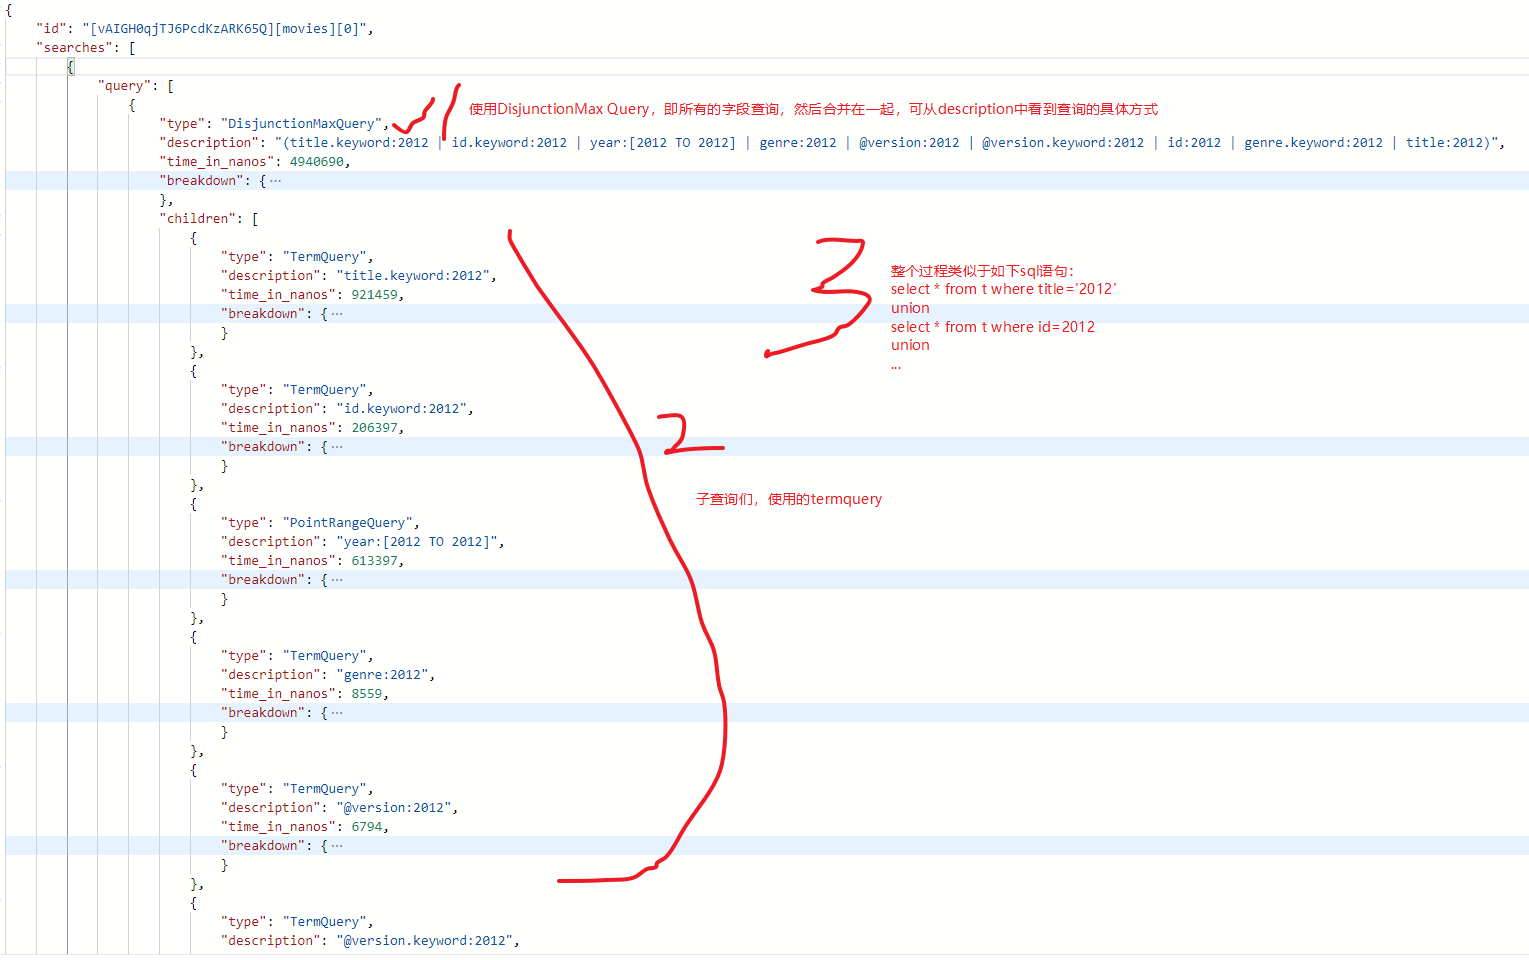Expand folded breakdown after time_in_nanos 8559
This screenshot has width=1529, height=960.
(337, 713)
